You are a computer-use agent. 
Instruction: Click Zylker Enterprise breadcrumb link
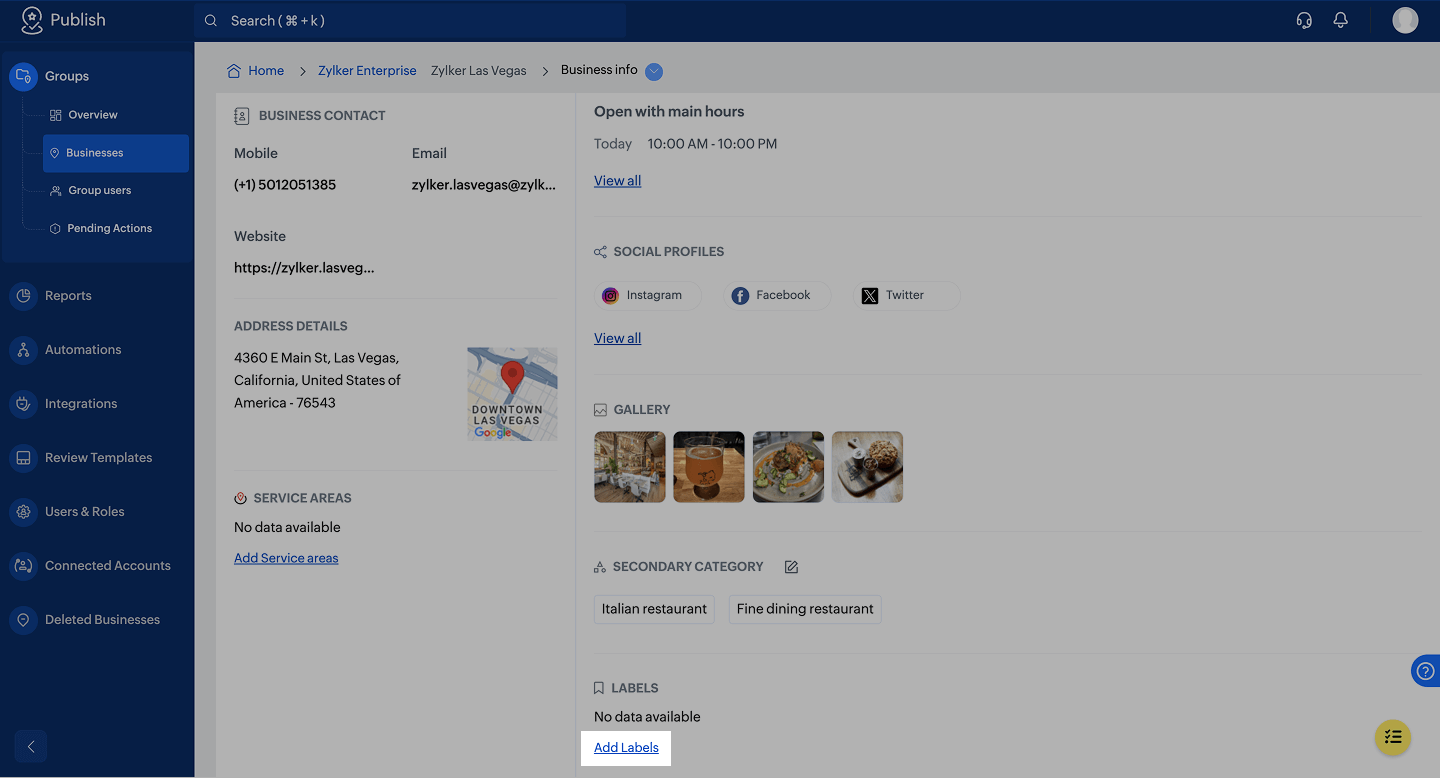pyautogui.click(x=367, y=71)
